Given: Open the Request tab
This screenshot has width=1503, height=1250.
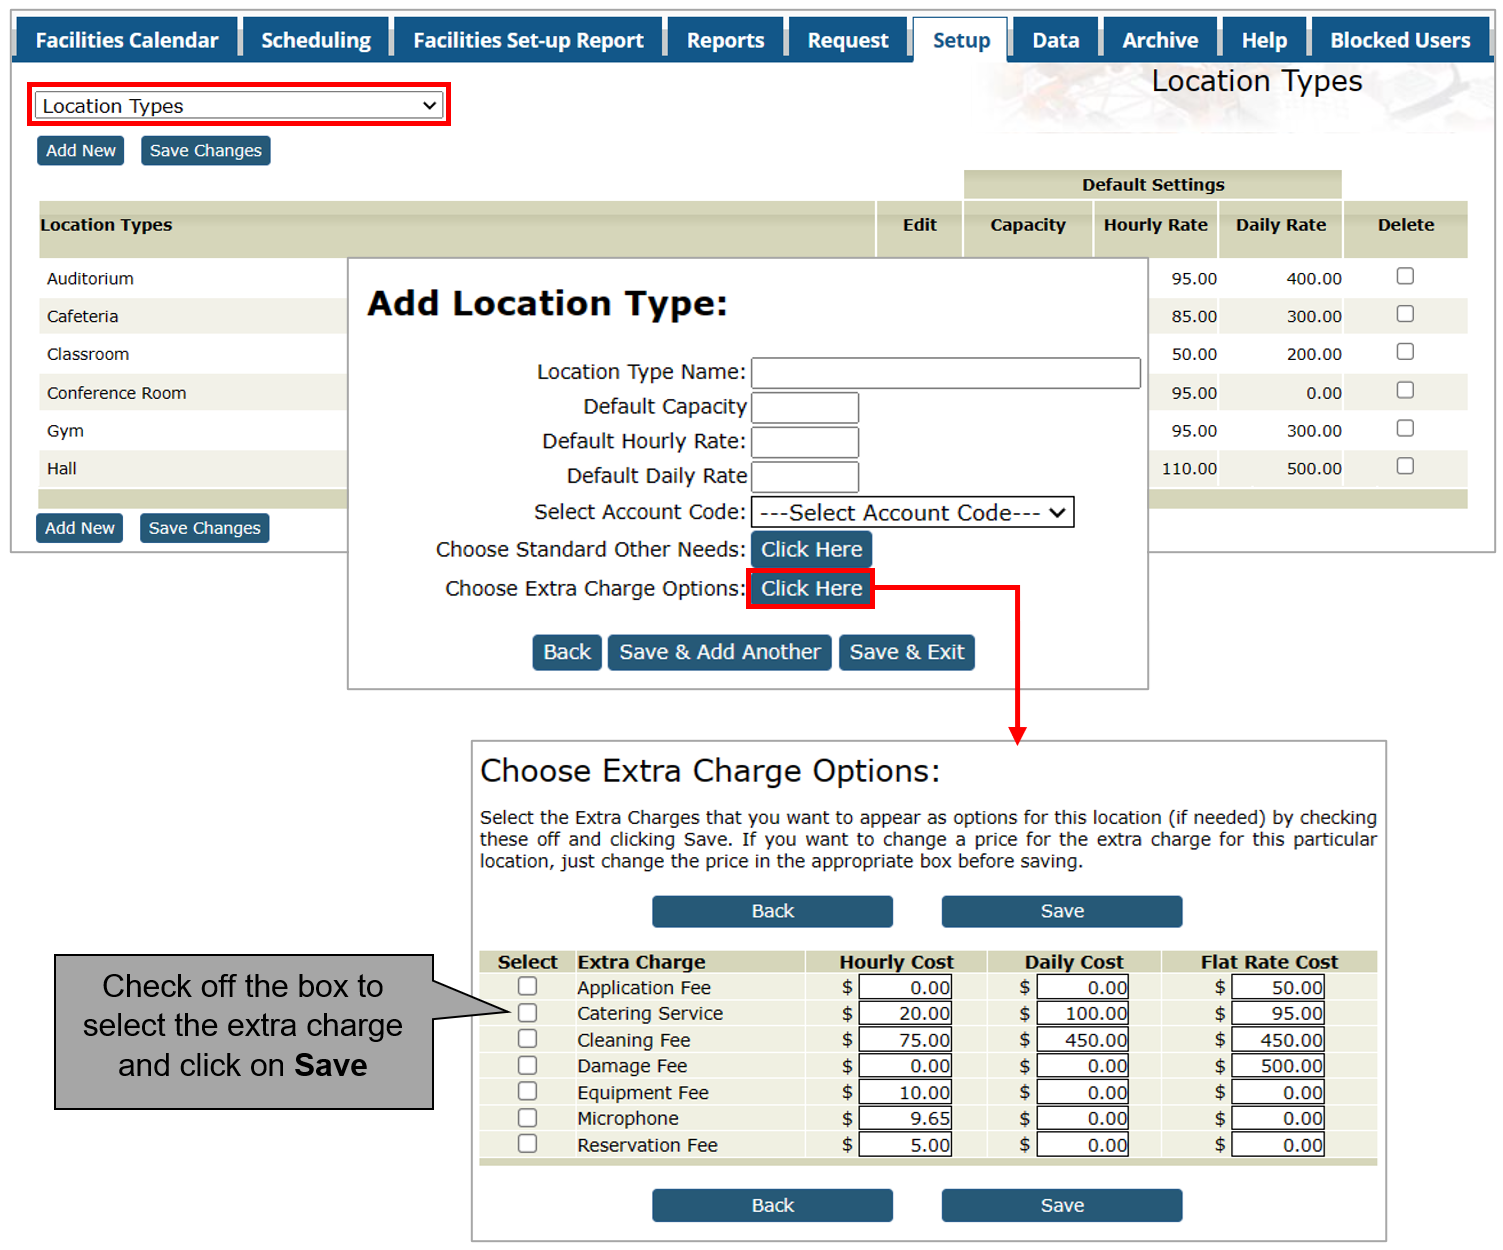Looking at the screenshot, I should [848, 40].
